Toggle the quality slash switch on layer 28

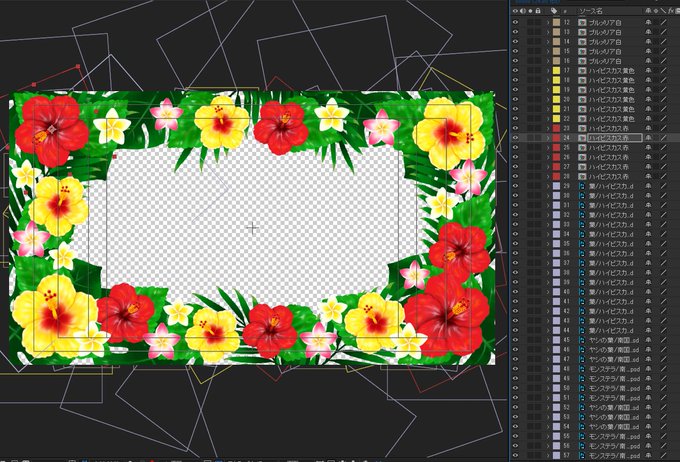coord(664,176)
